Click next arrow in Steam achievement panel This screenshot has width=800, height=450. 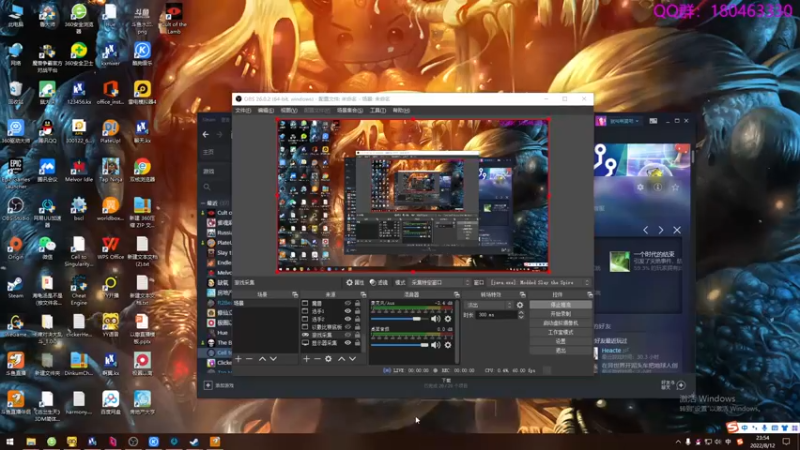(x=661, y=230)
